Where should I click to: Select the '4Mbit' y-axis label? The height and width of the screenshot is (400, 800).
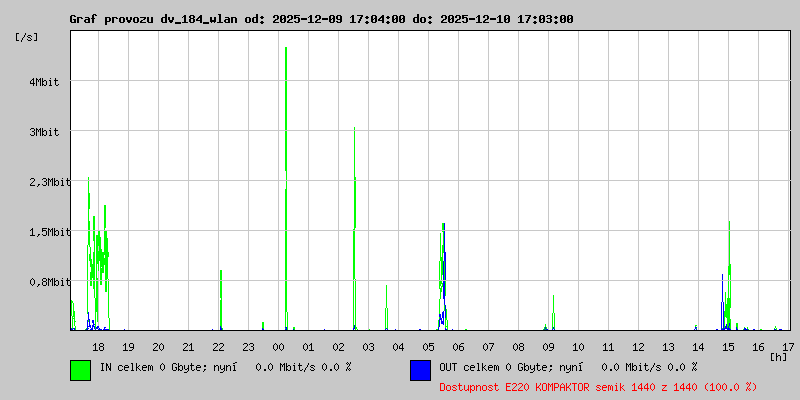44,82
